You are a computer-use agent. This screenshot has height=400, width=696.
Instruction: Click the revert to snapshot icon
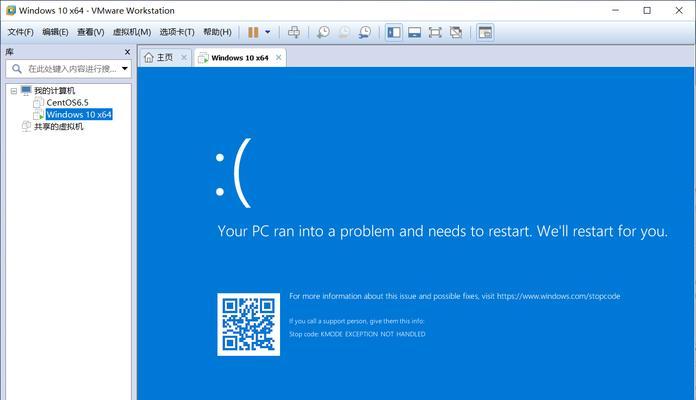pyautogui.click(x=344, y=32)
